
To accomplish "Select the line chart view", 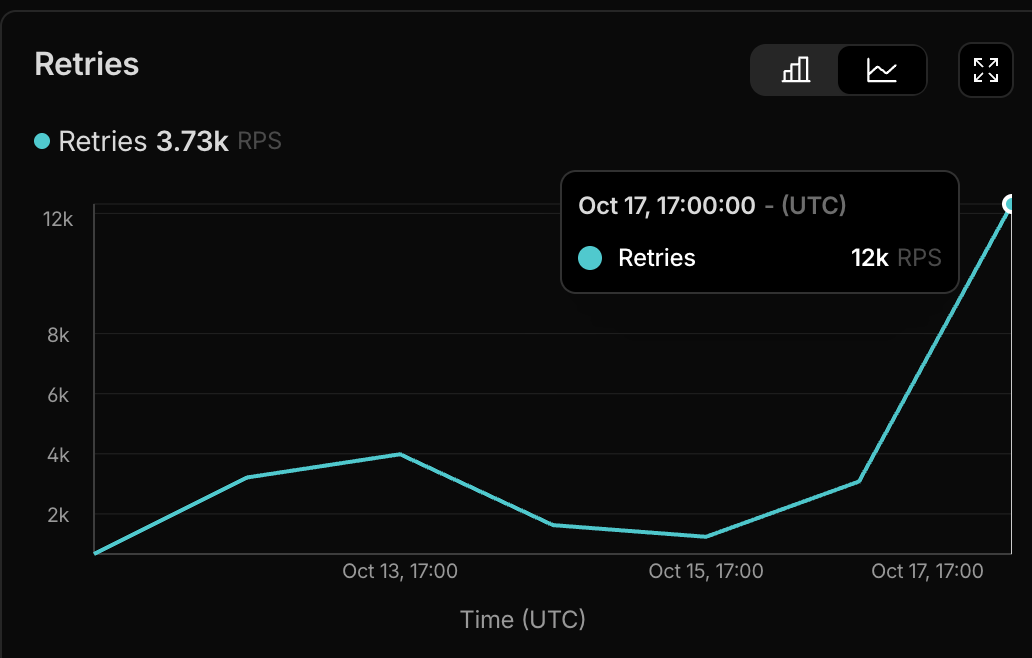I will pos(882,70).
